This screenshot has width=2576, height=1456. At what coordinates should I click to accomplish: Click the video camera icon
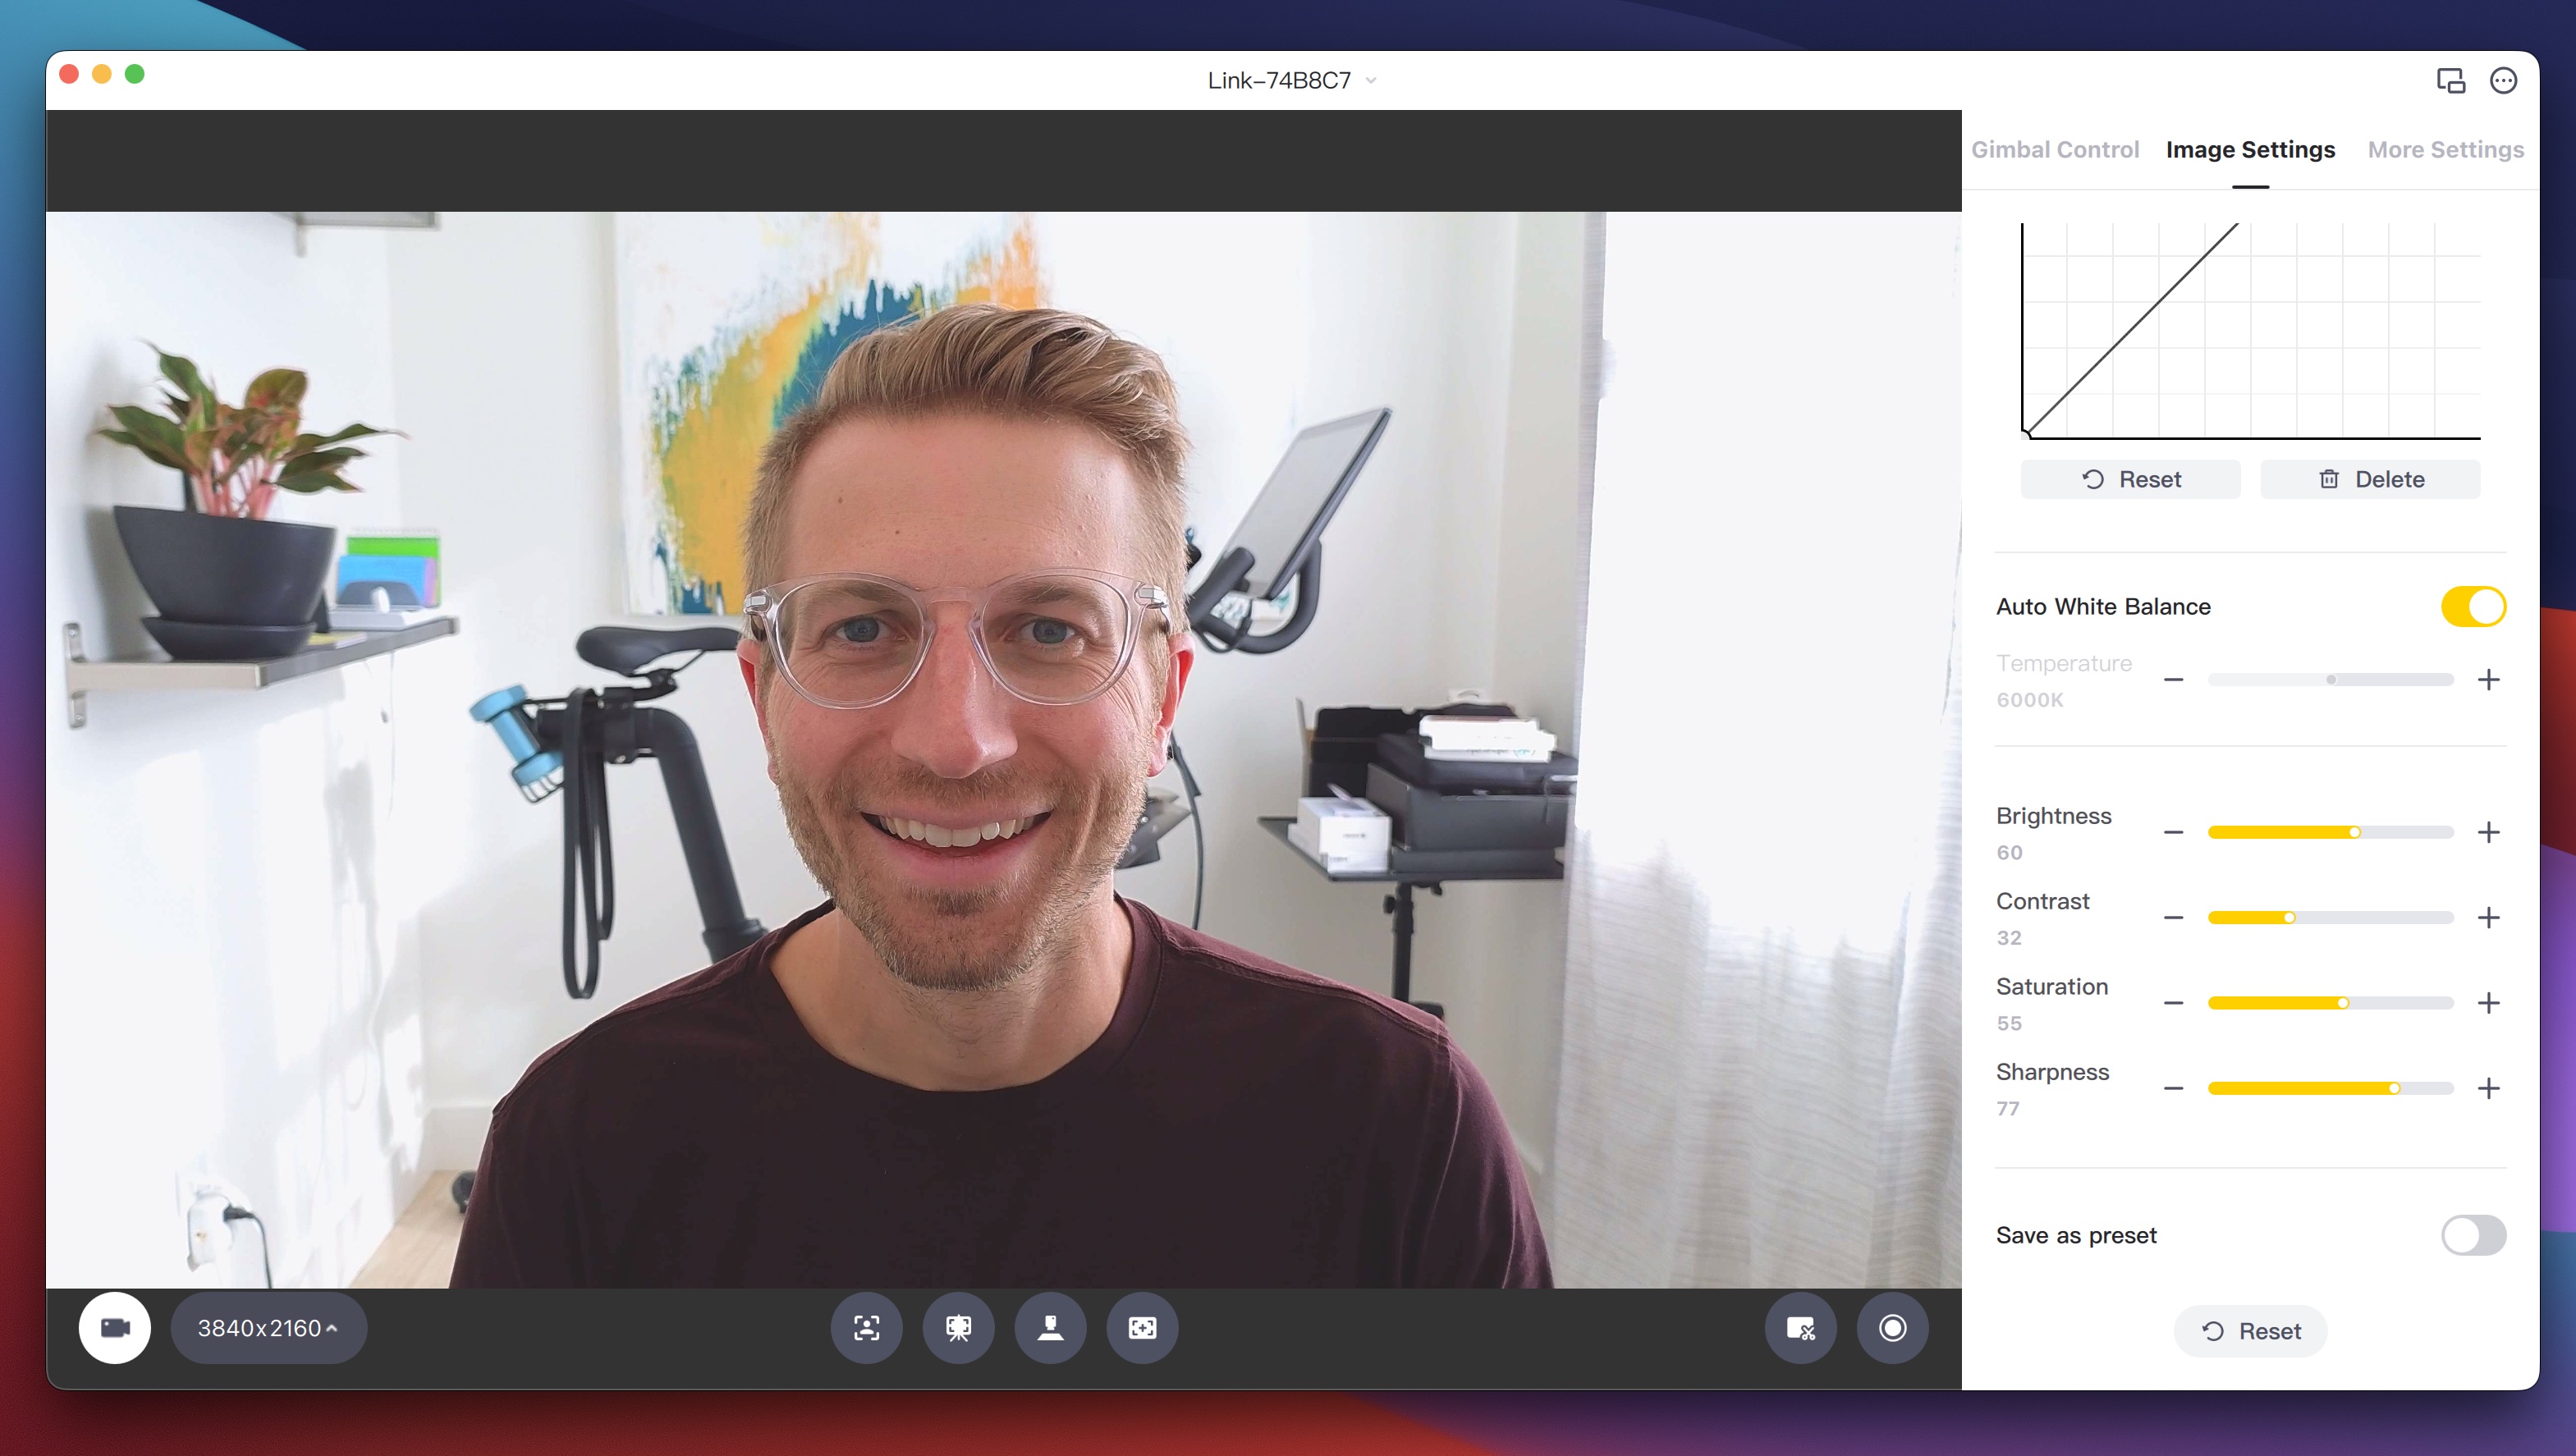[114, 1327]
